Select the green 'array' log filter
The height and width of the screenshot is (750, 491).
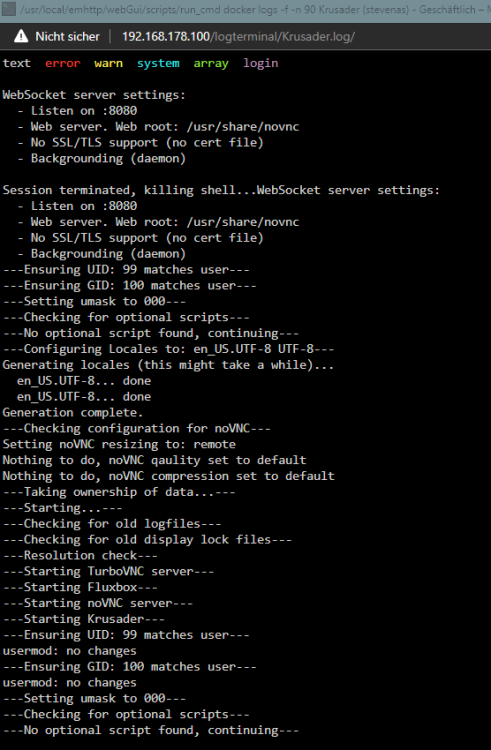tap(211, 64)
